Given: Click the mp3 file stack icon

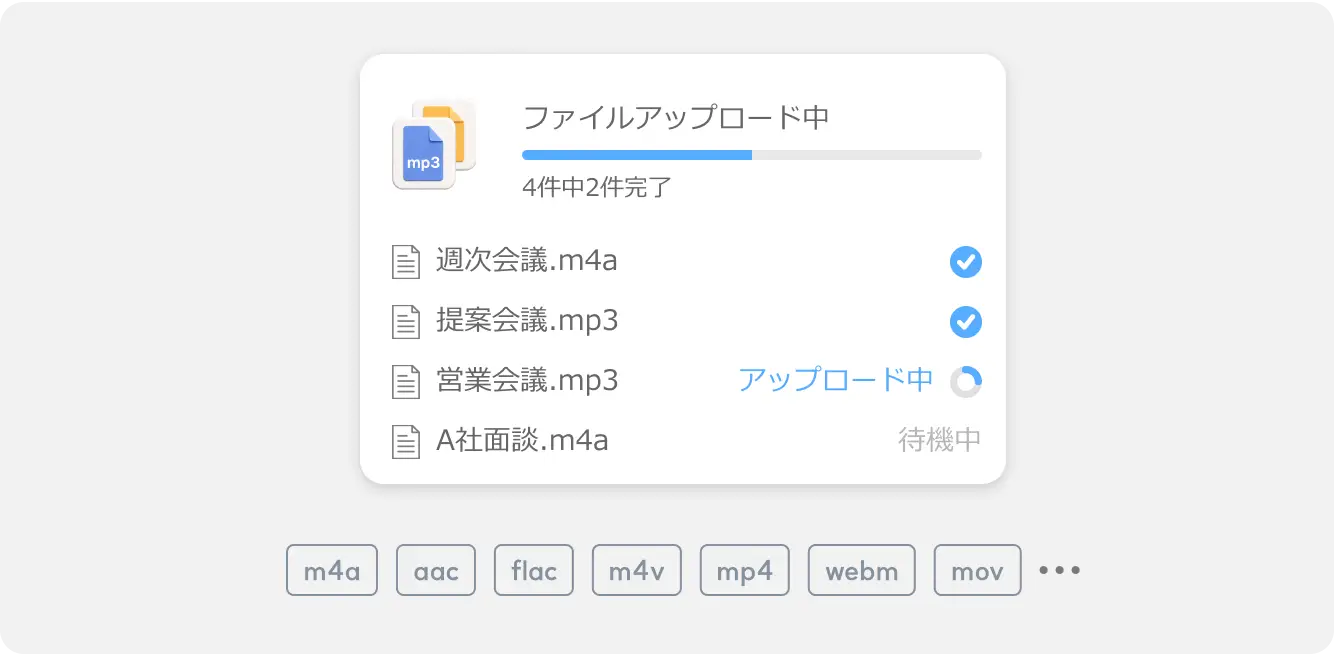Looking at the screenshot, I should click(x=433, y=145).
